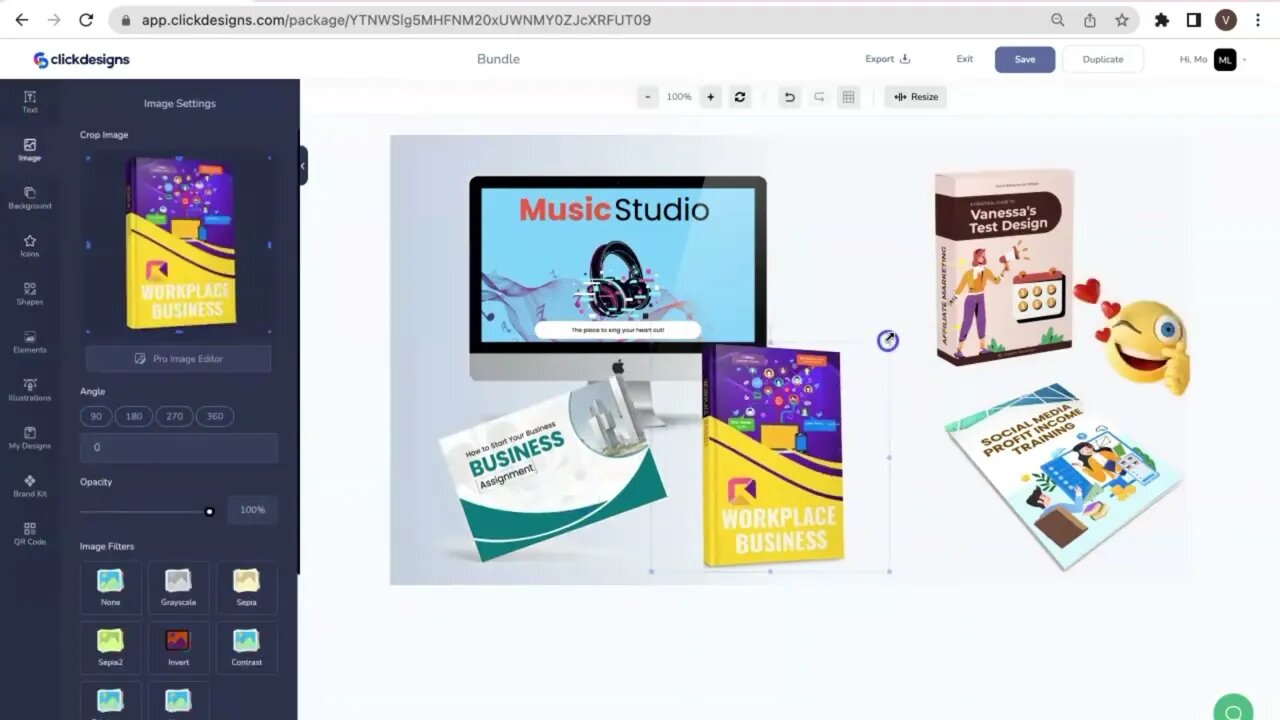Image resolution: width=1280 pixels, height=720 pixels.
Task: Open the Text tool in sidebar
Action: (30, 101)
